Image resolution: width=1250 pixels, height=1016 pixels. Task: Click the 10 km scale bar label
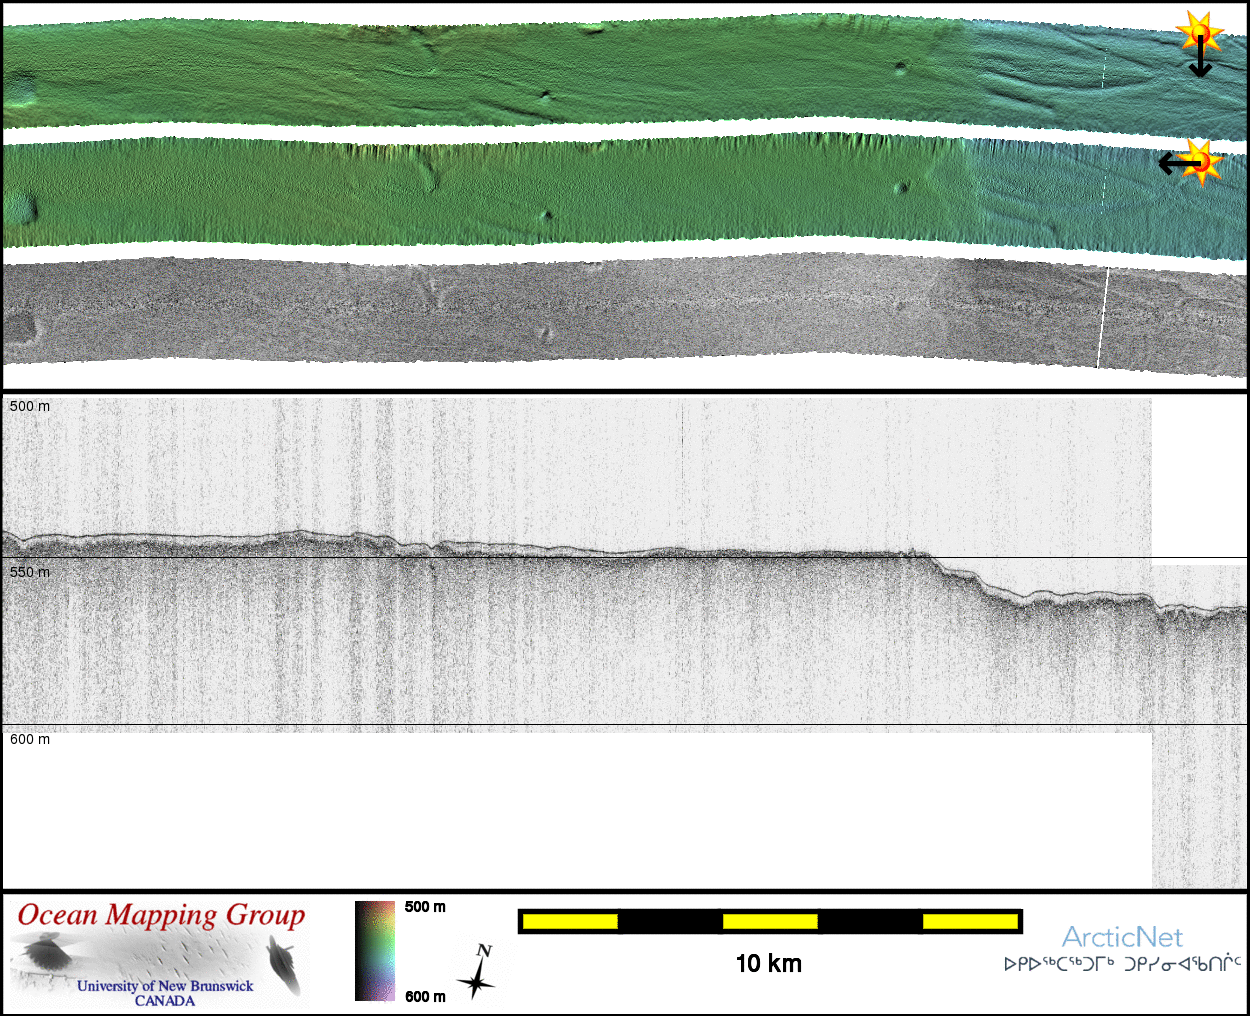tap(768, 964)
